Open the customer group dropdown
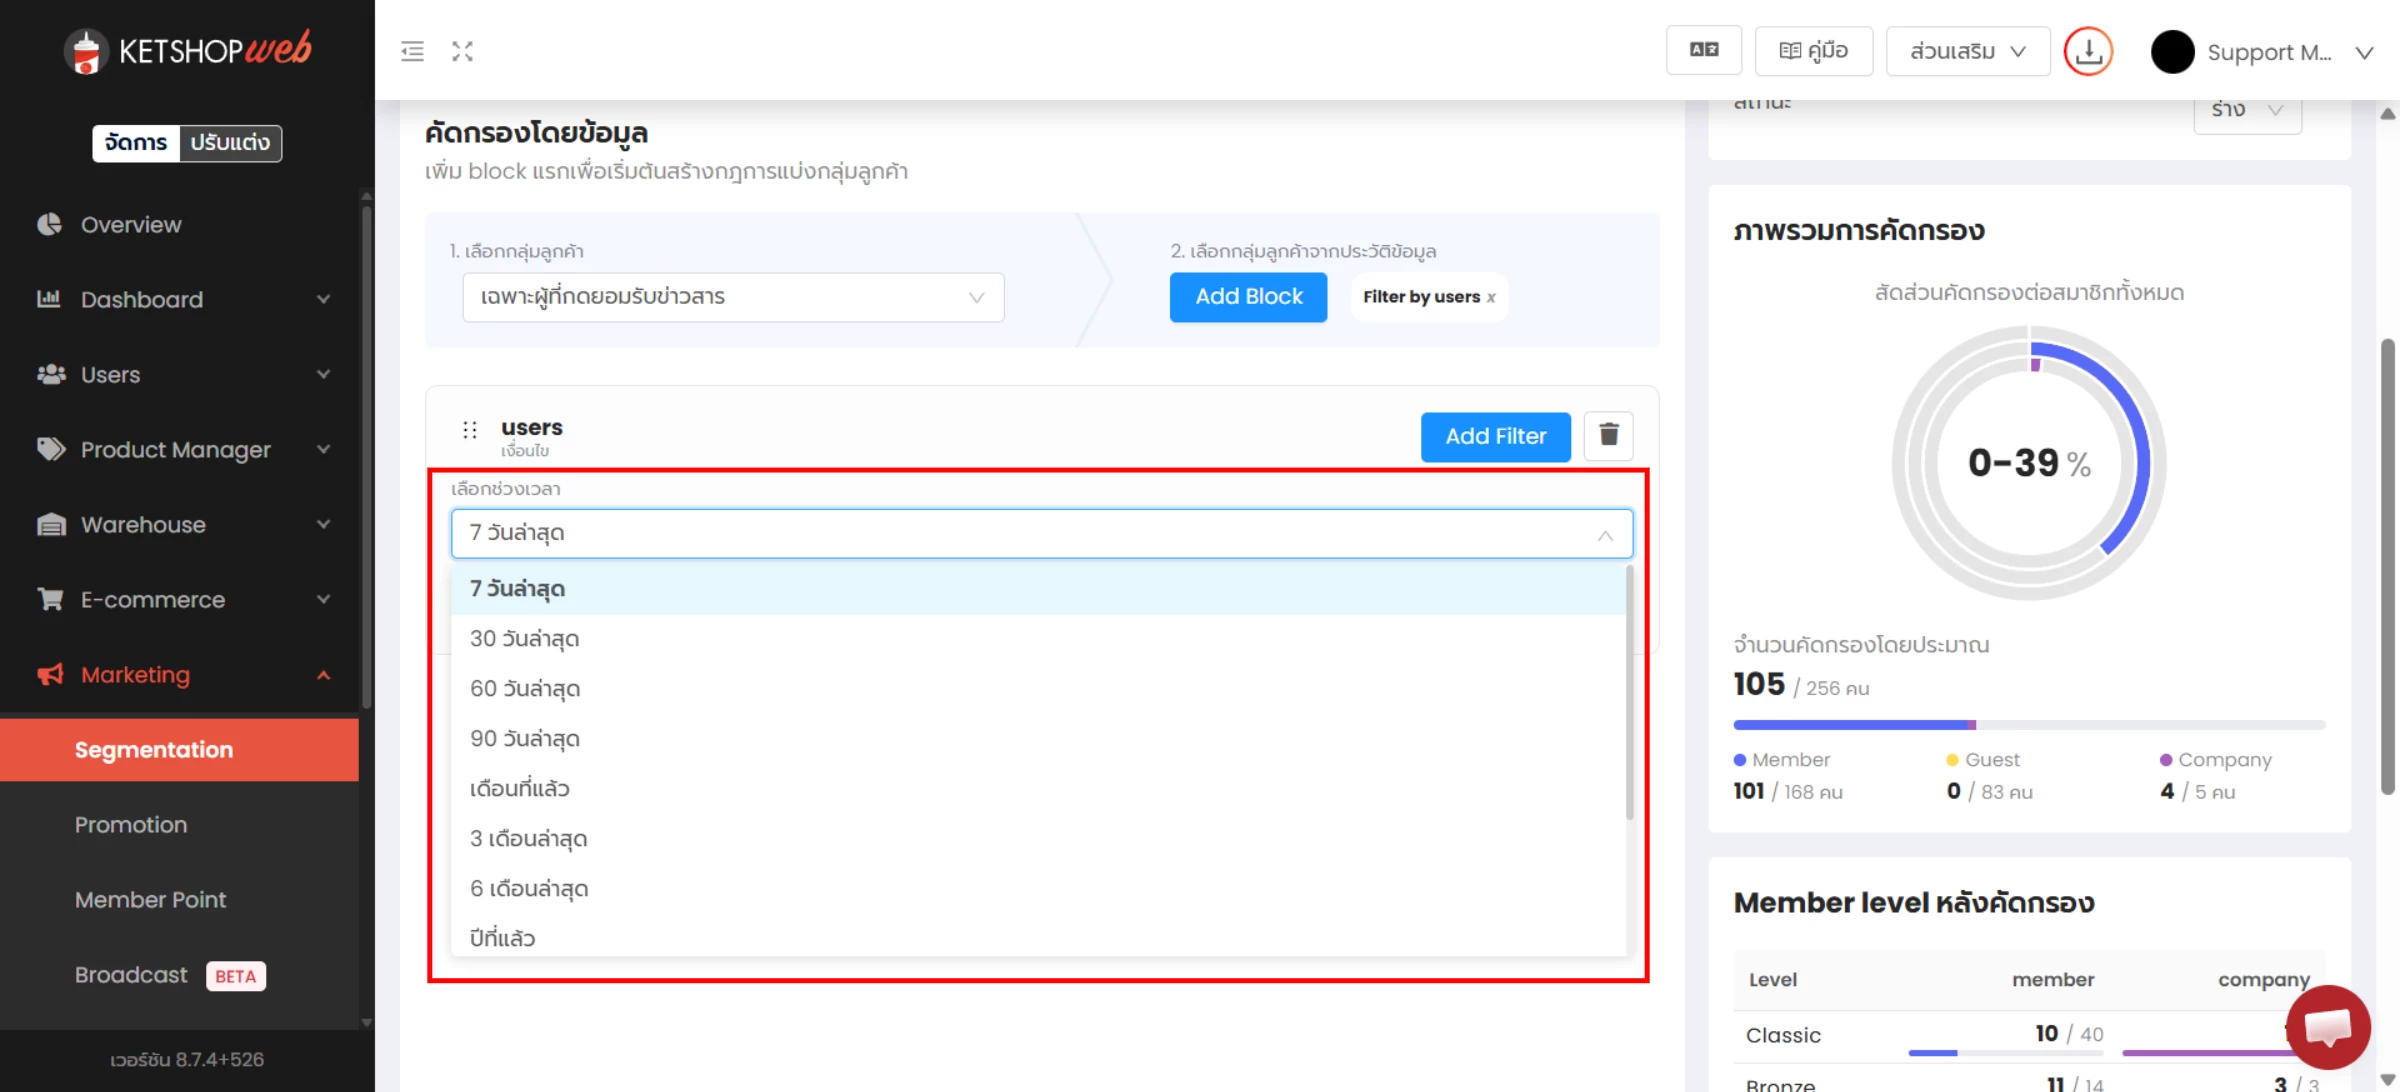2400x1092 pixels. pyautogui.click(x=732, y=297)
